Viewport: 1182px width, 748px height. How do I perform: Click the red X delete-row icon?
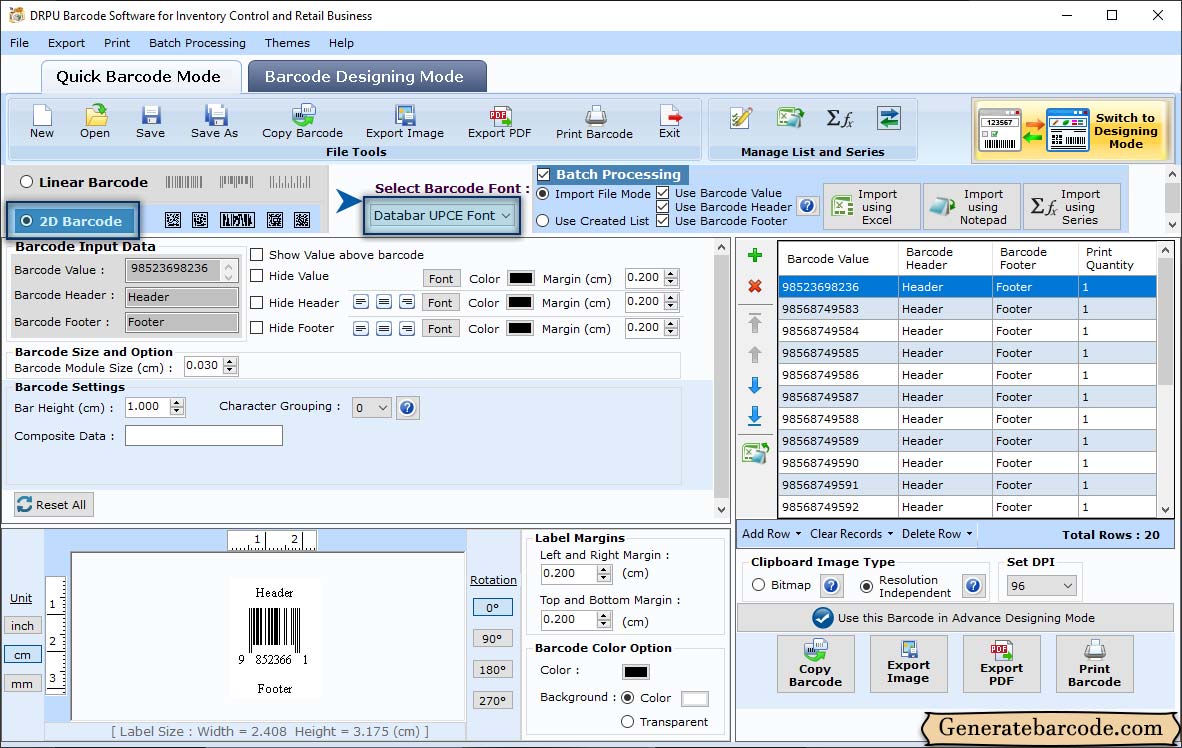[755, 287]
